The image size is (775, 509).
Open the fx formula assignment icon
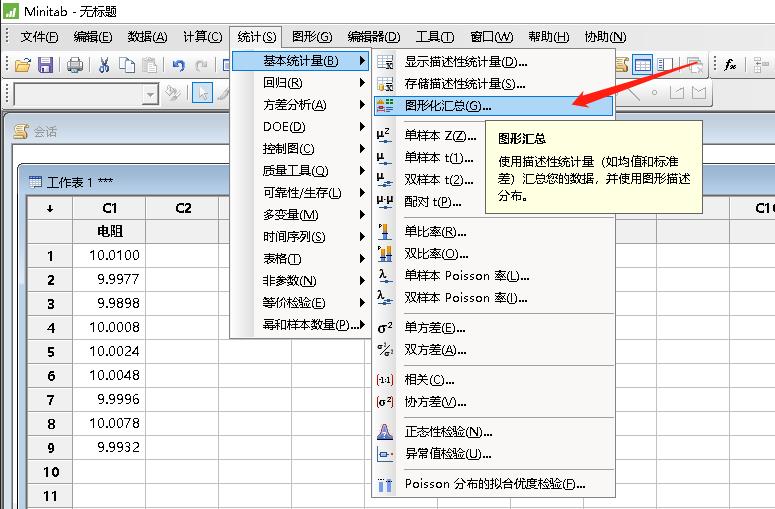coord(730,65)
